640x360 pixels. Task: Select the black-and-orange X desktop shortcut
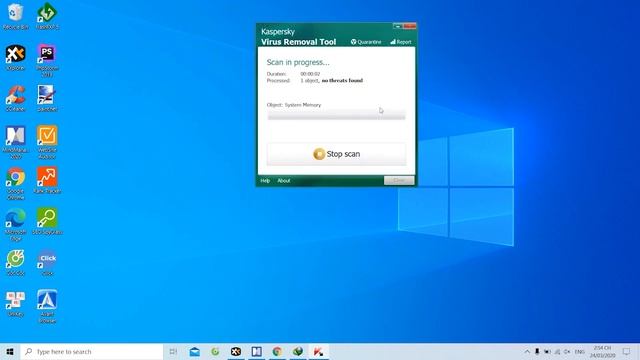click(16, 58)
